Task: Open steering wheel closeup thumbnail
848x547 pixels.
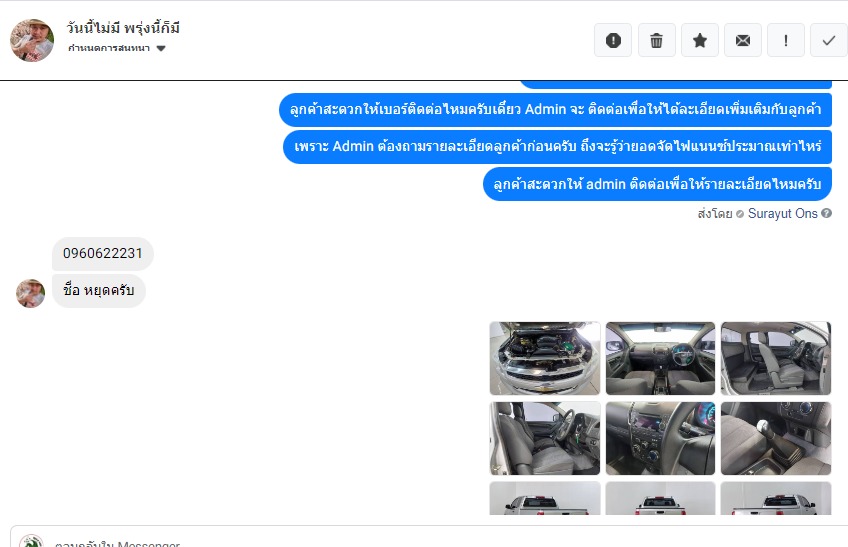Action: (x=660, y=438)
